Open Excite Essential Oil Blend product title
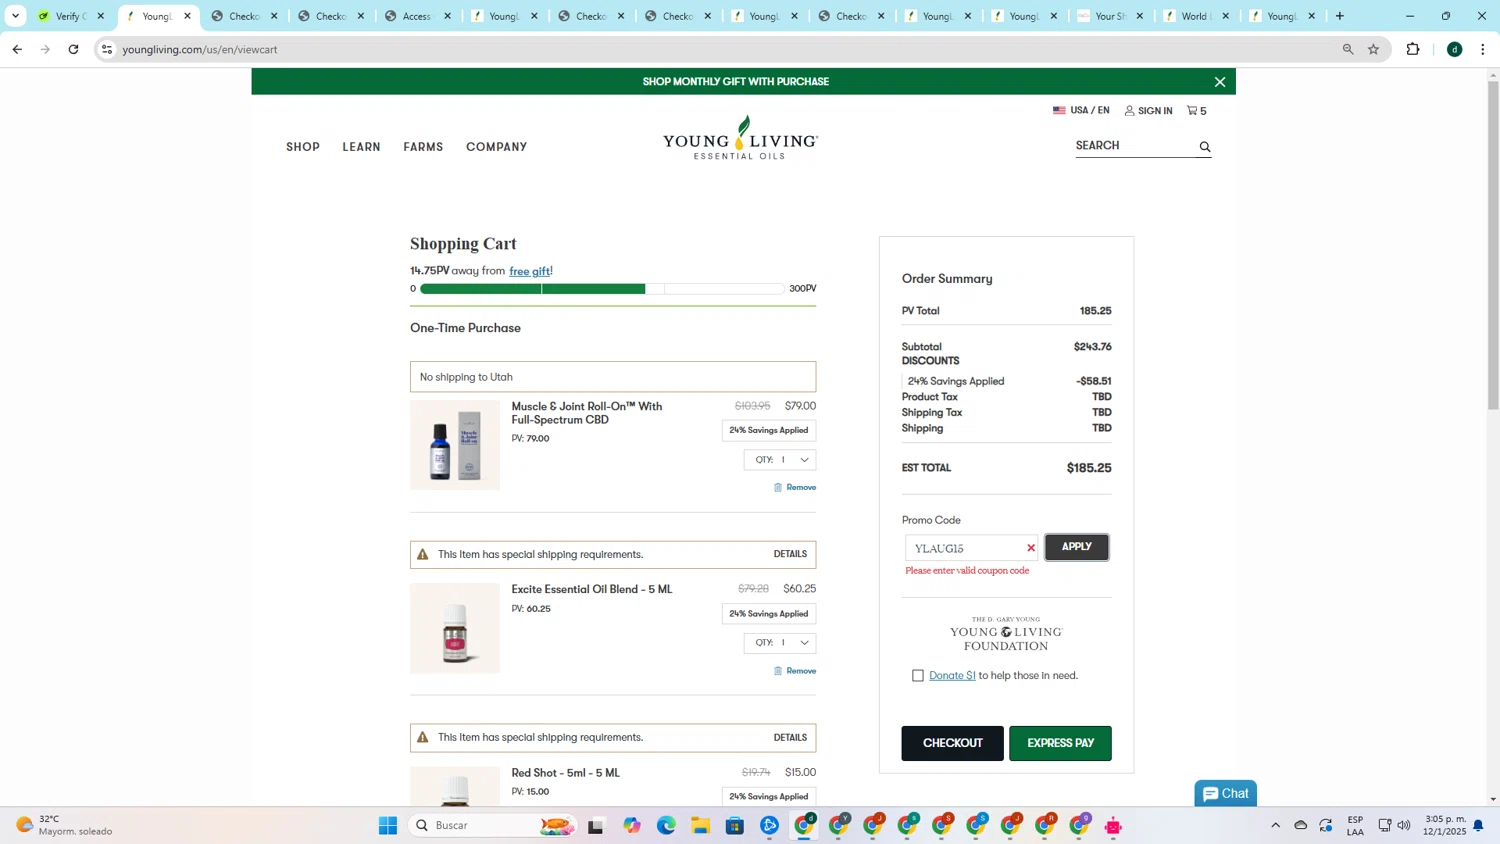The image size is (1500, 844). tap(592, 590)
